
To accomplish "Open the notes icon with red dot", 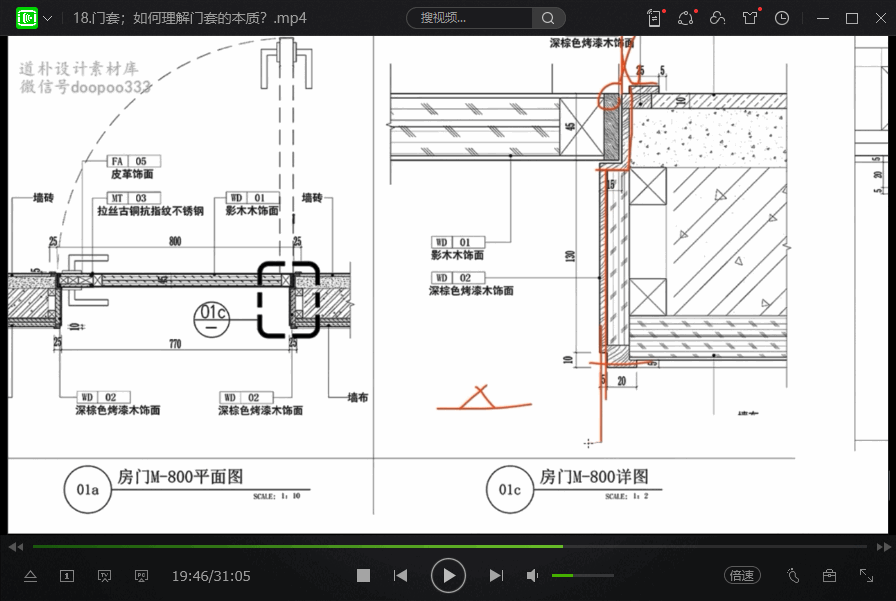I will tap(655, 18).
